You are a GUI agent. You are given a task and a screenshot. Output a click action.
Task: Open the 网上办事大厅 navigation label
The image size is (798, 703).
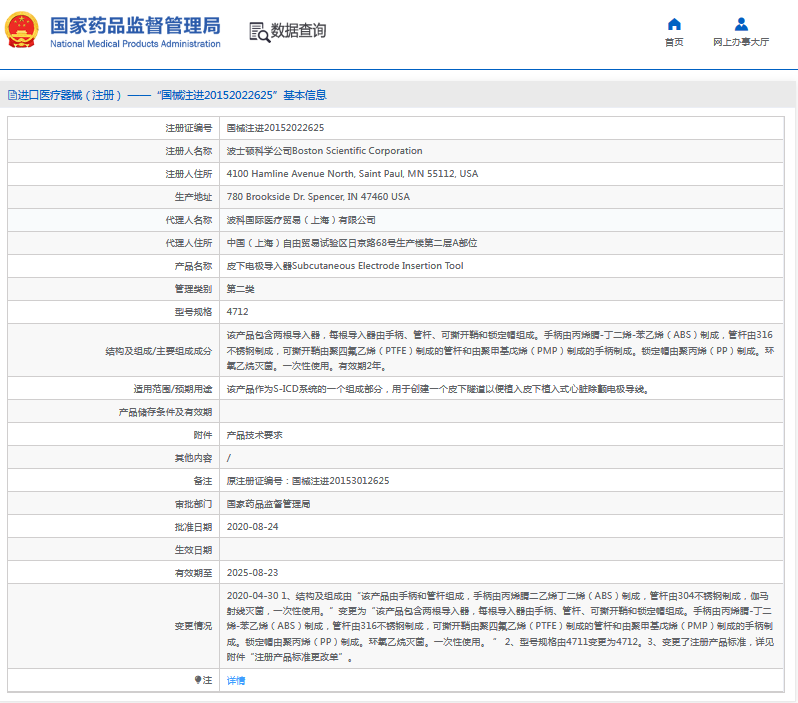(741, 42)
